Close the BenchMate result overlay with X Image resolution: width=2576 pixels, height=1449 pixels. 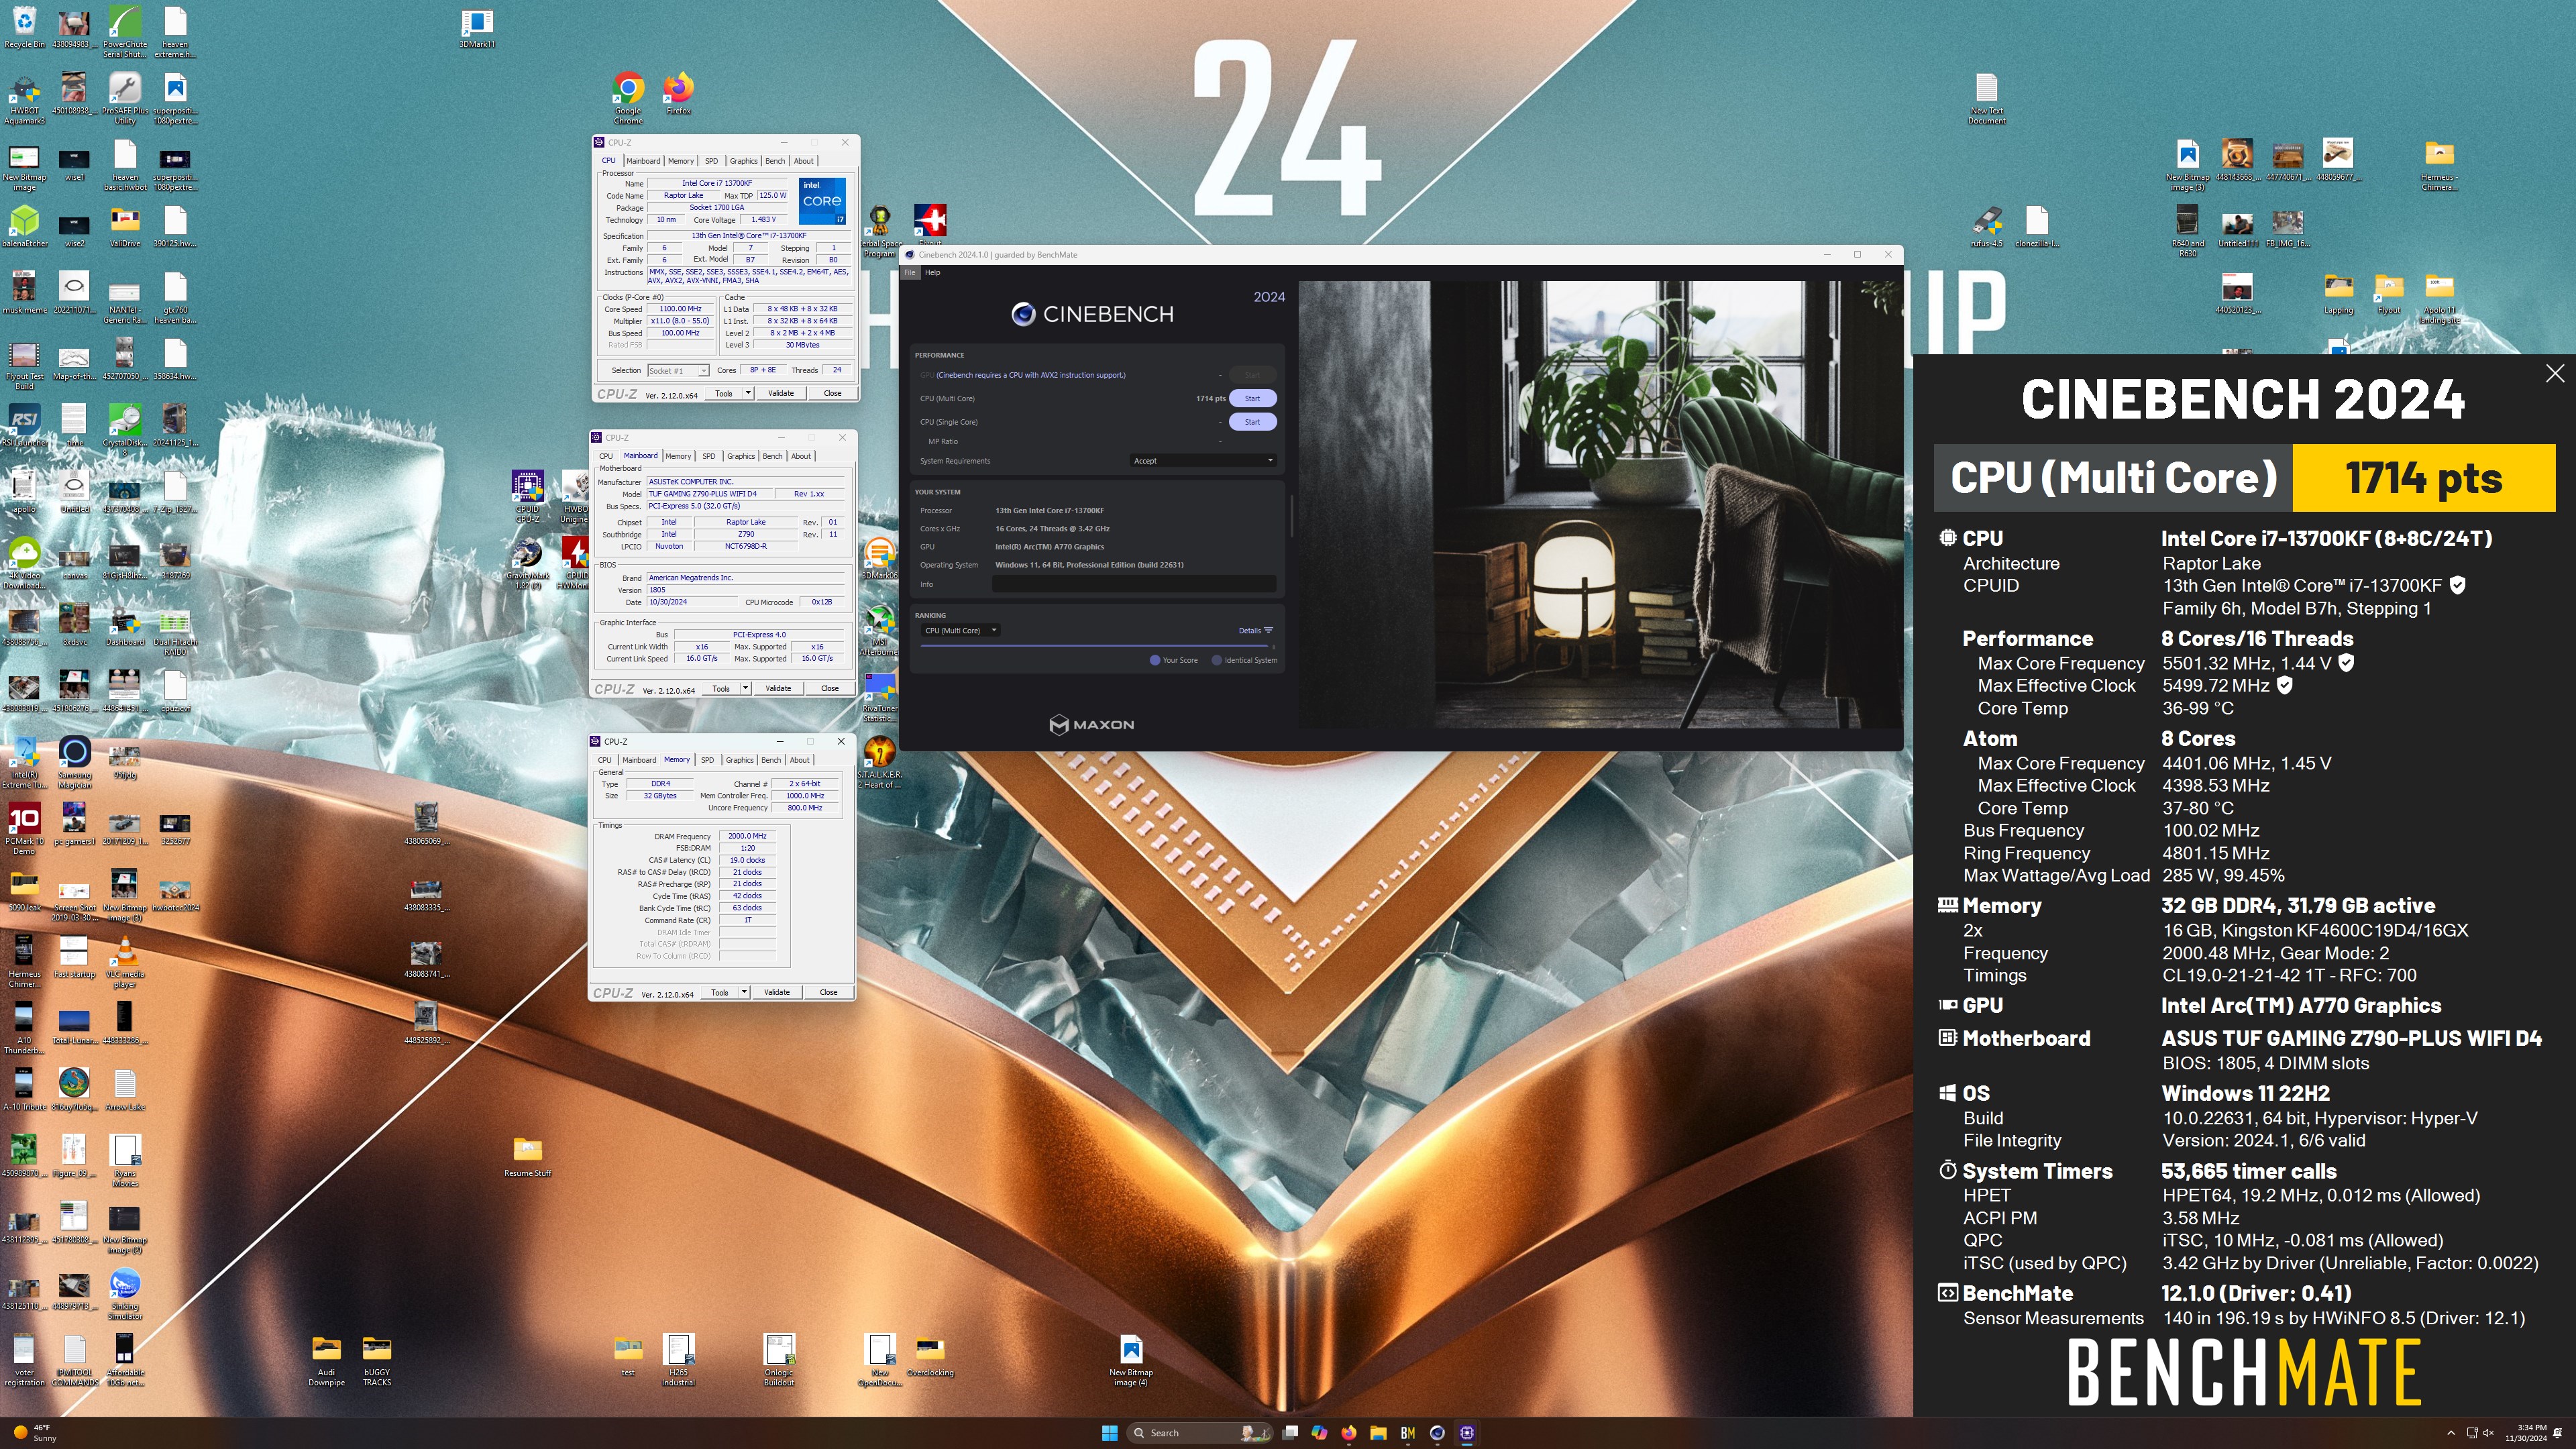tap(2555, 373)
